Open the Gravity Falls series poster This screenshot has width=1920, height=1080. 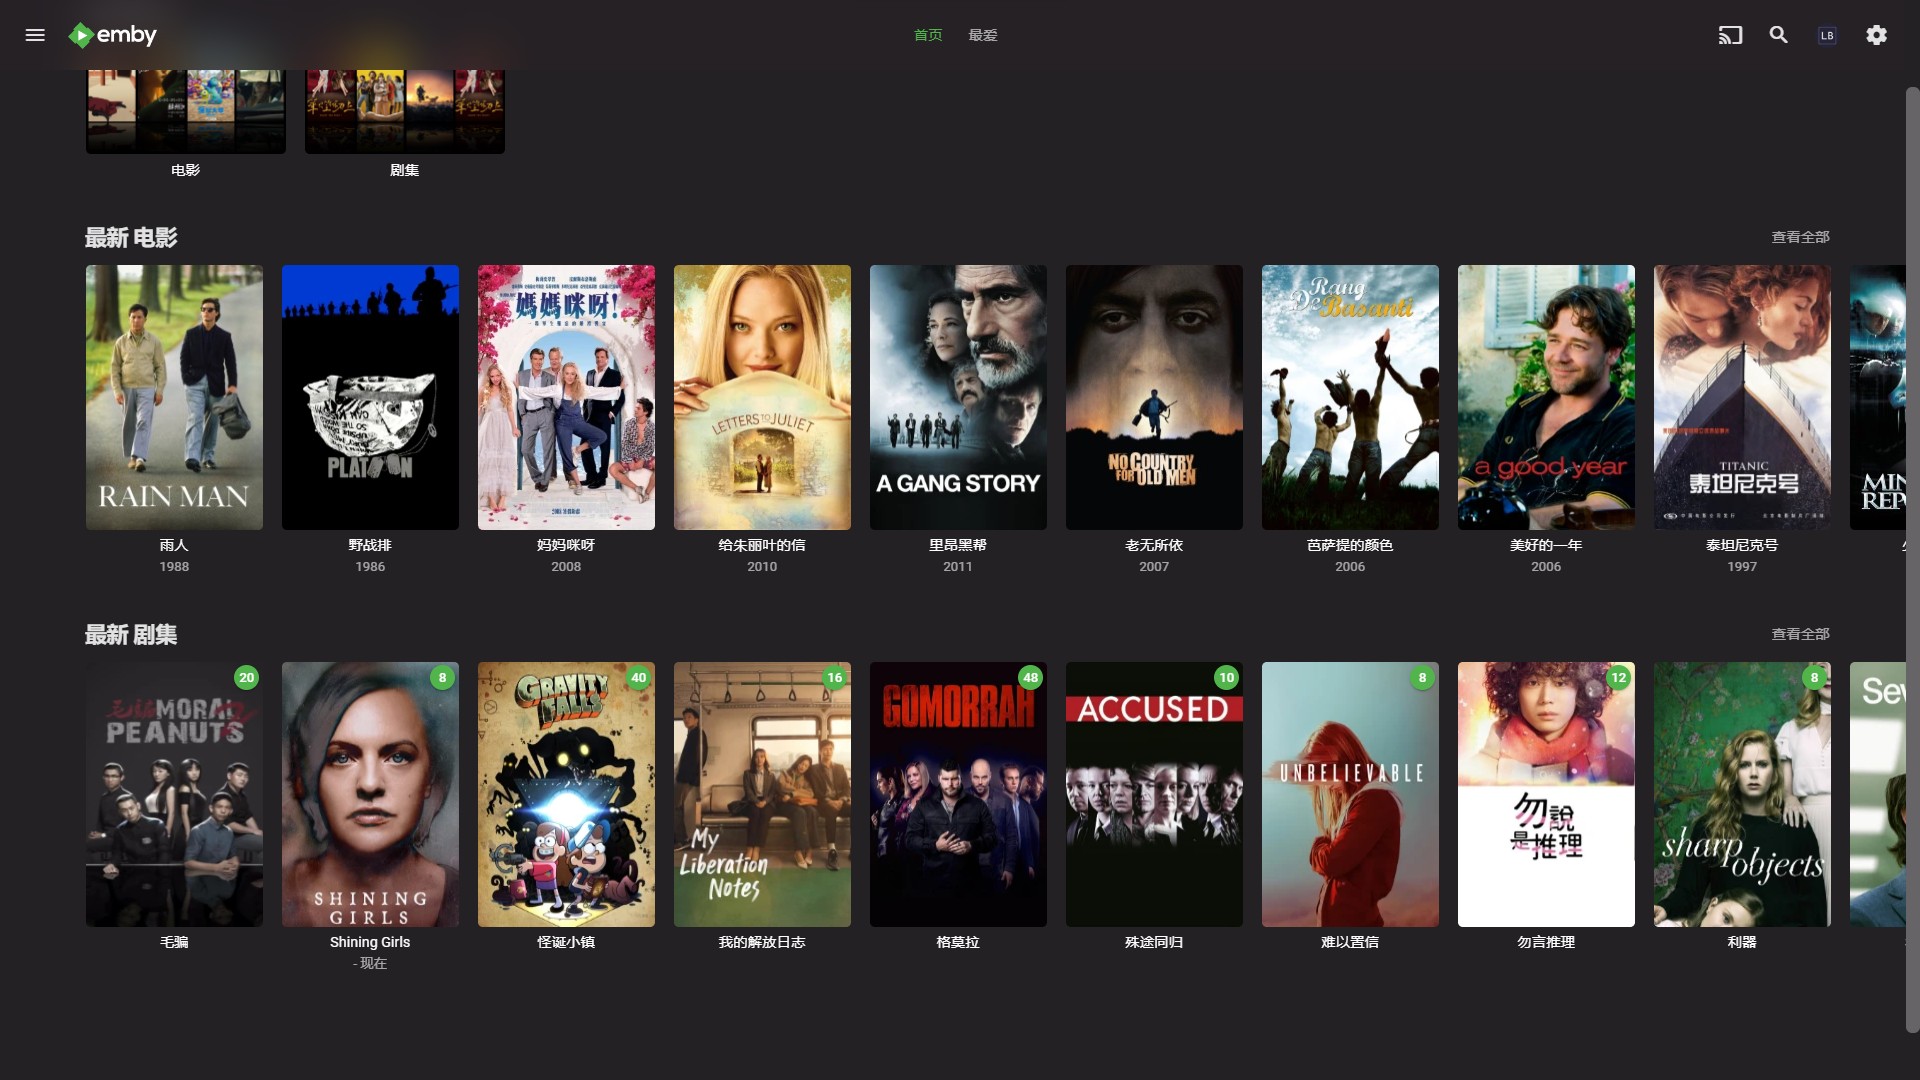pyautogui.click(x=566, y=795)
